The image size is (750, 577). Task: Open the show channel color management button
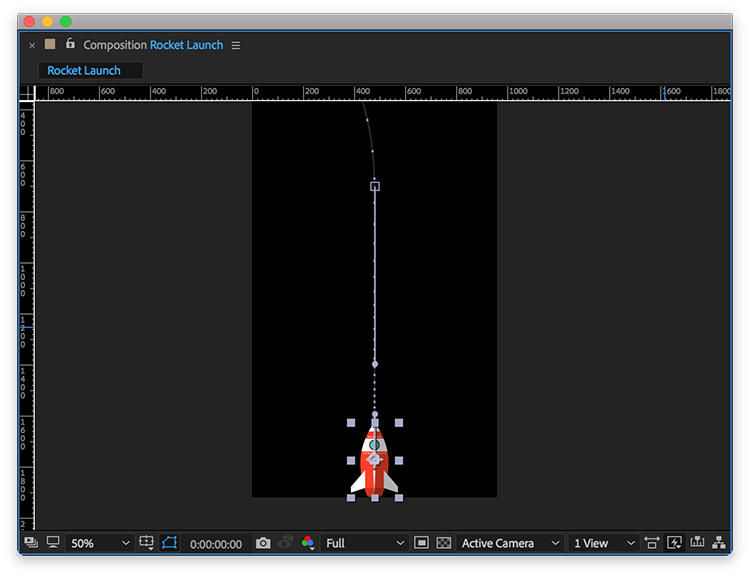pyautogui.click(x=308, y=543)
